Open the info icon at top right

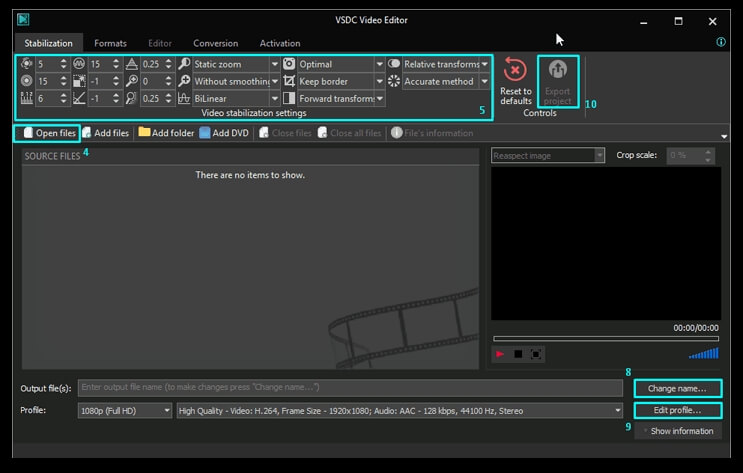coord(721,43)
